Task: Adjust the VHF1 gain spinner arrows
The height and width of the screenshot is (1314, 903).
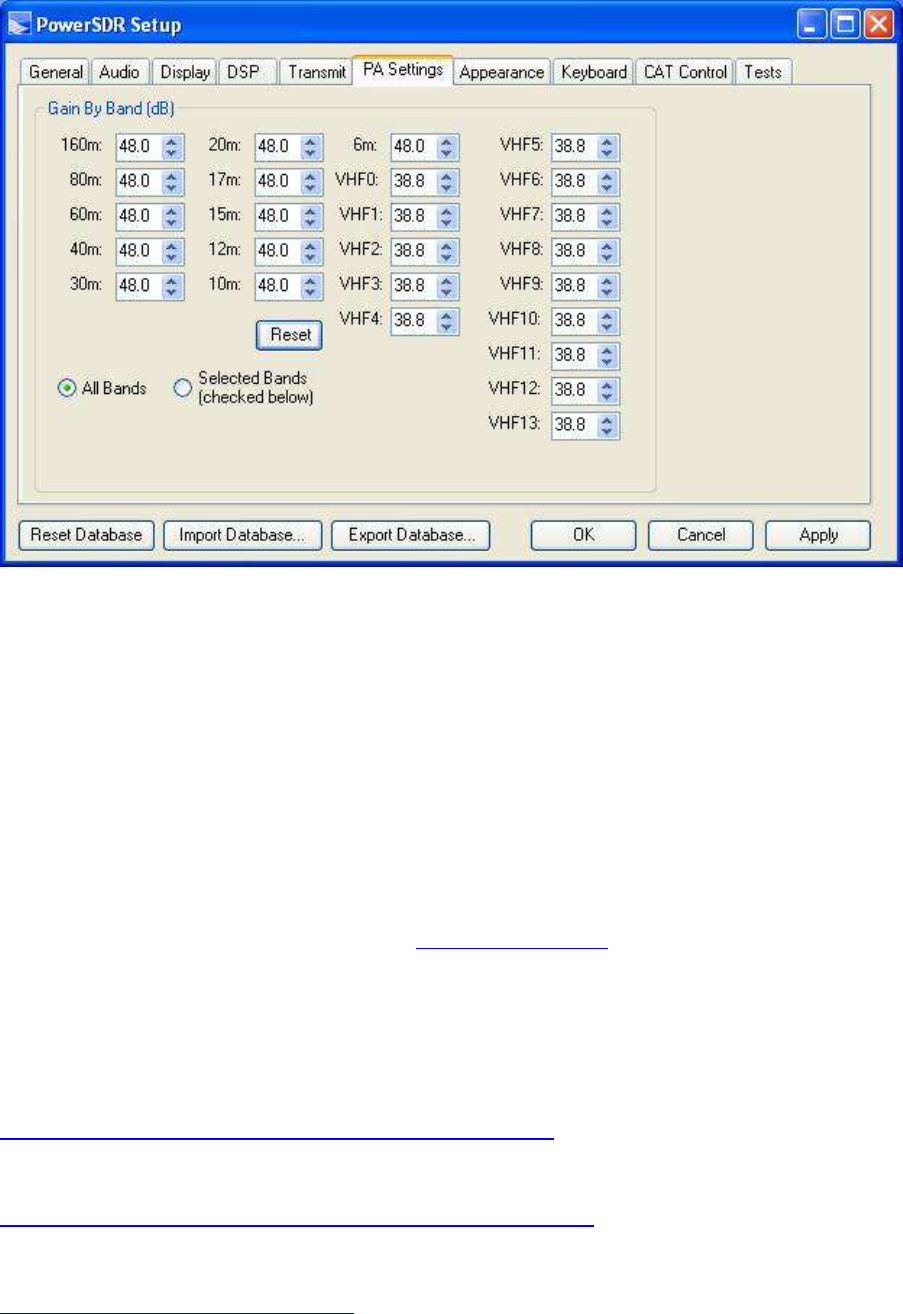Action: (x=448, y=216)
